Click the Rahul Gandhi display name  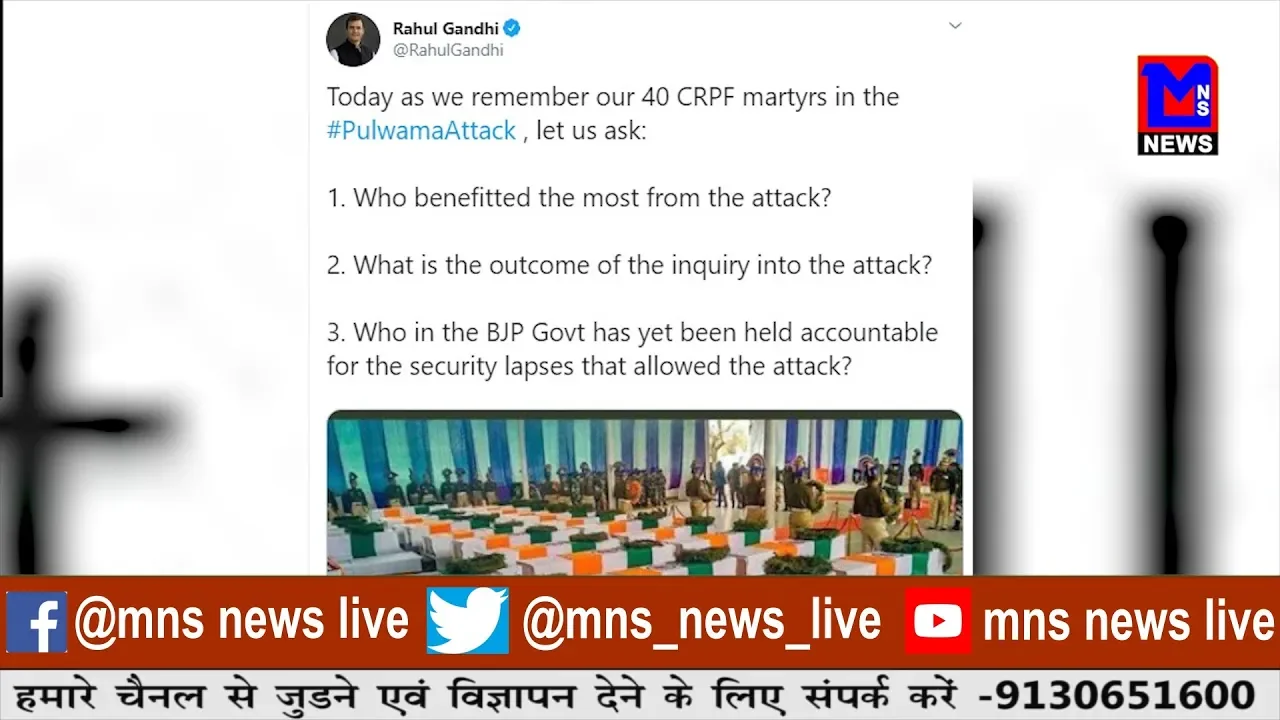click(x=446, y=28)
